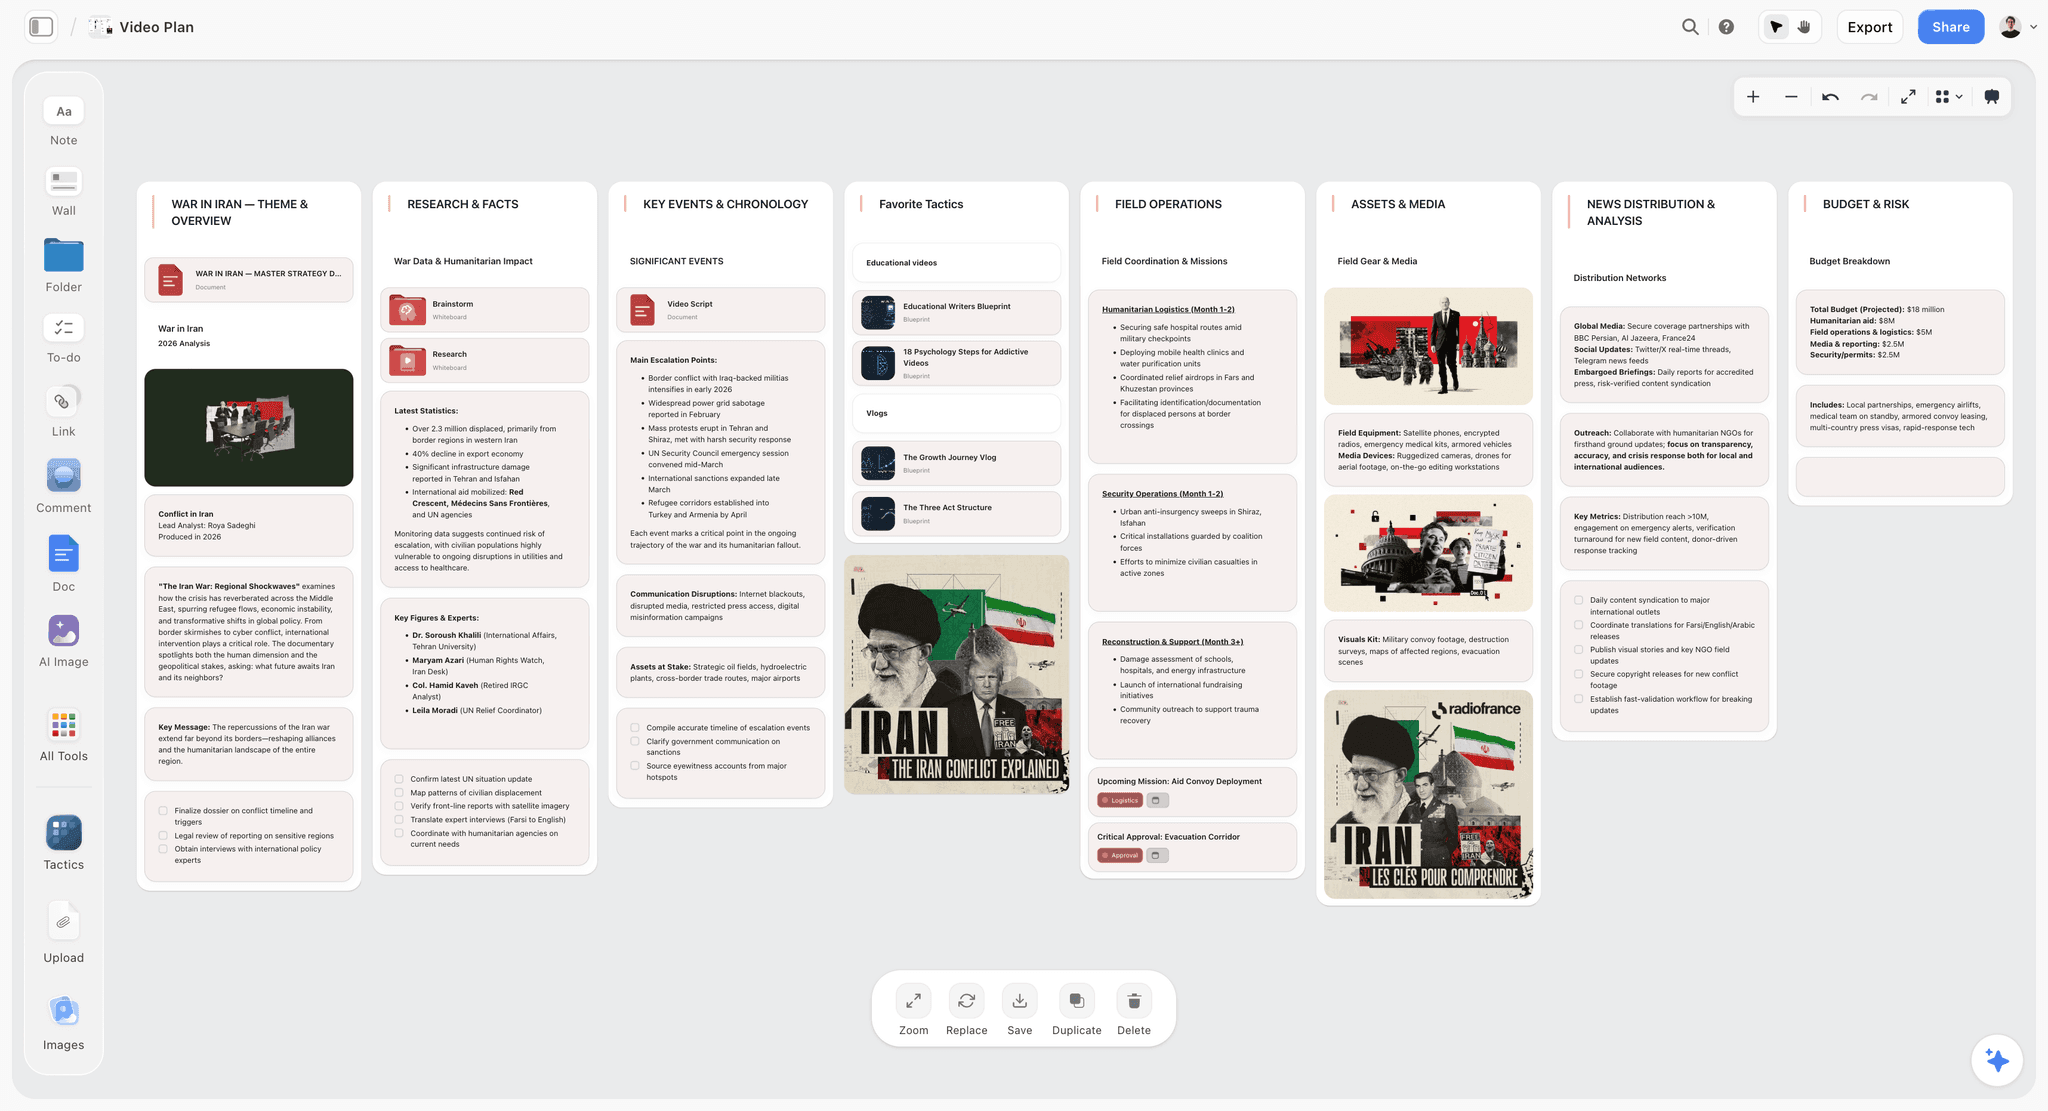
Task: Check 'Compile accurate timeline of escalation events'
Action: pos(635,728)
